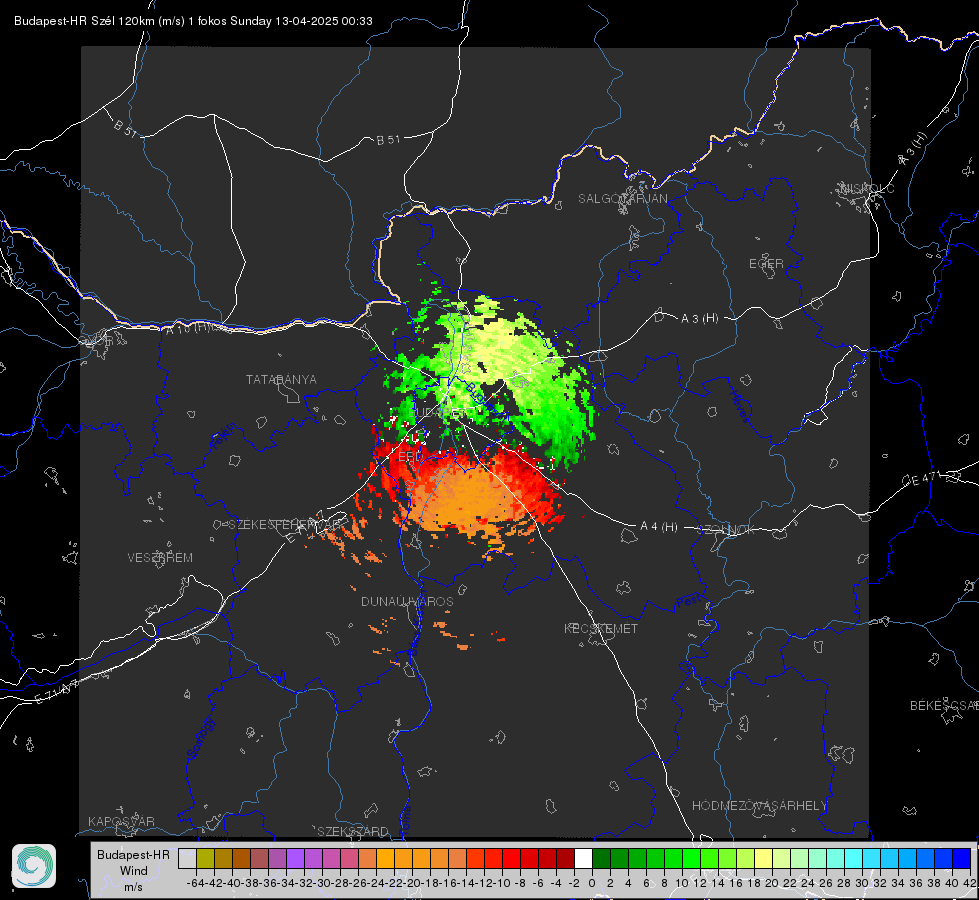This screenshot has width=979, height=900.
Task: Click the HÓDMEZŐVÁSÁRHELY city label
Action: tap(759, 805)
